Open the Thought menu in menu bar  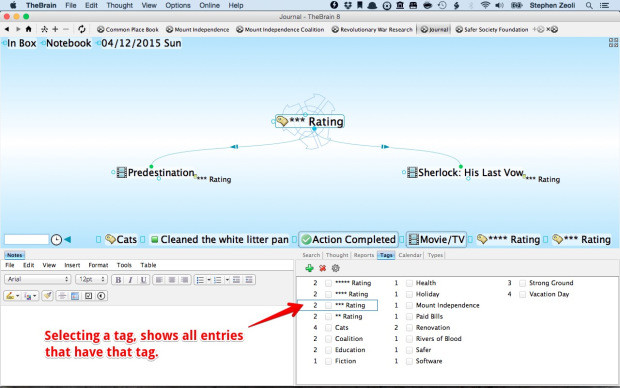pos(119,5)
